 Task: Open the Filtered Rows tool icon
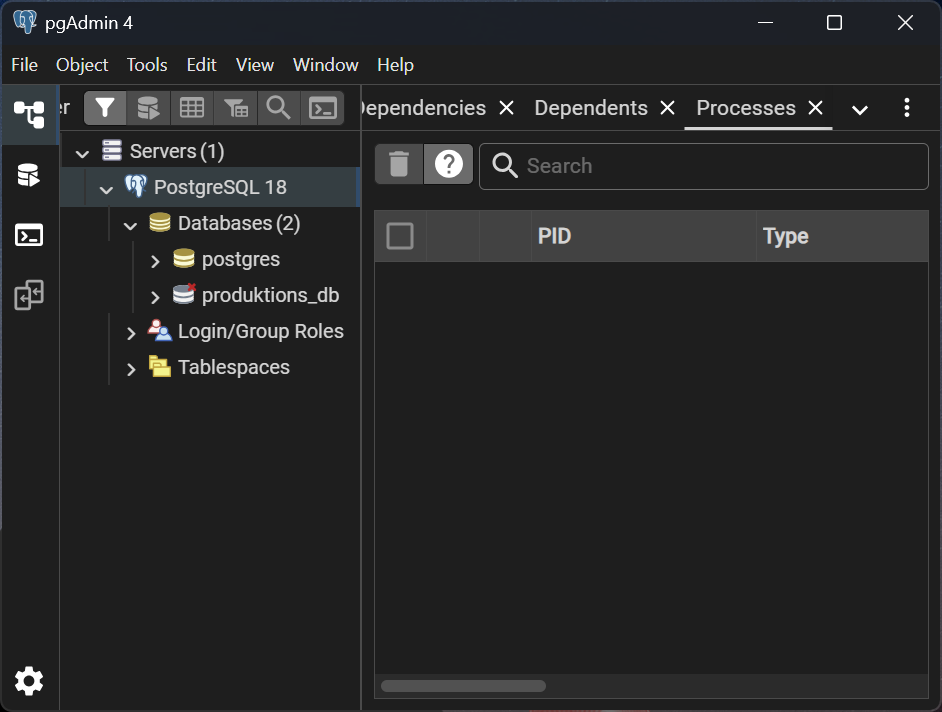click(x=235, y=108)
